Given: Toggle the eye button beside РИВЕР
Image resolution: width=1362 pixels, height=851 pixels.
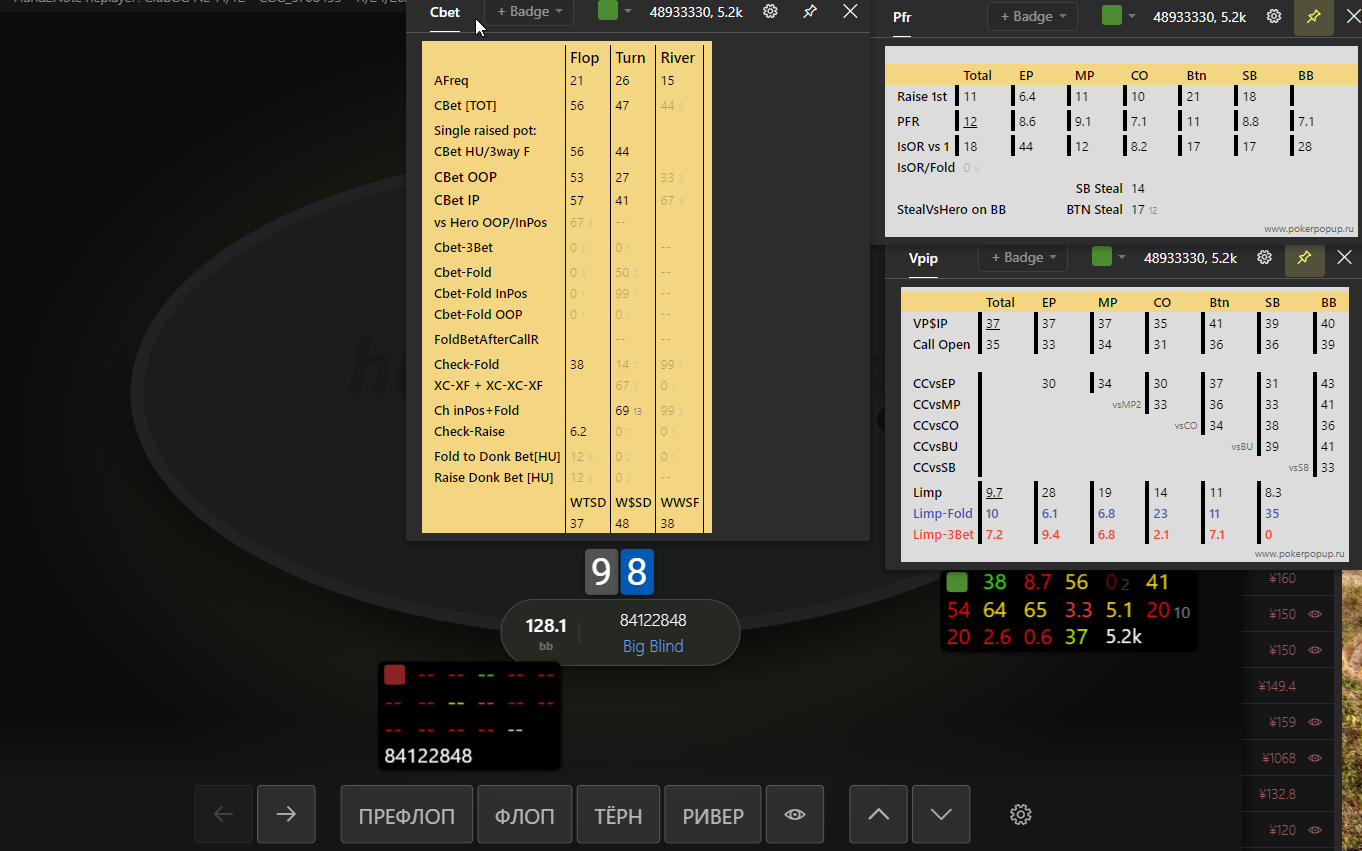Looking at the screenshot, I should pyautogui.click(x=795, y=815).
